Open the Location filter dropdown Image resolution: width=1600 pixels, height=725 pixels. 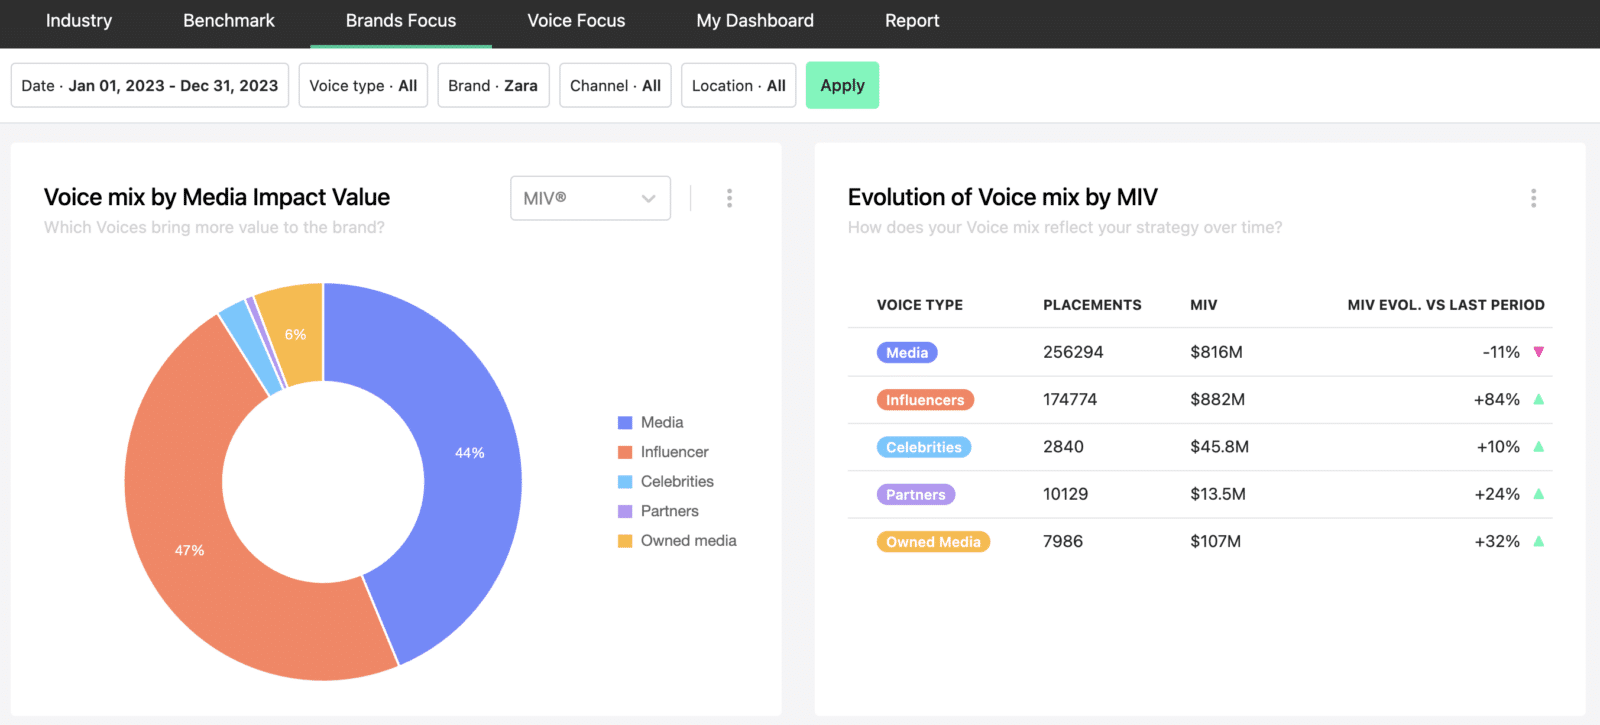coord(738,86)
